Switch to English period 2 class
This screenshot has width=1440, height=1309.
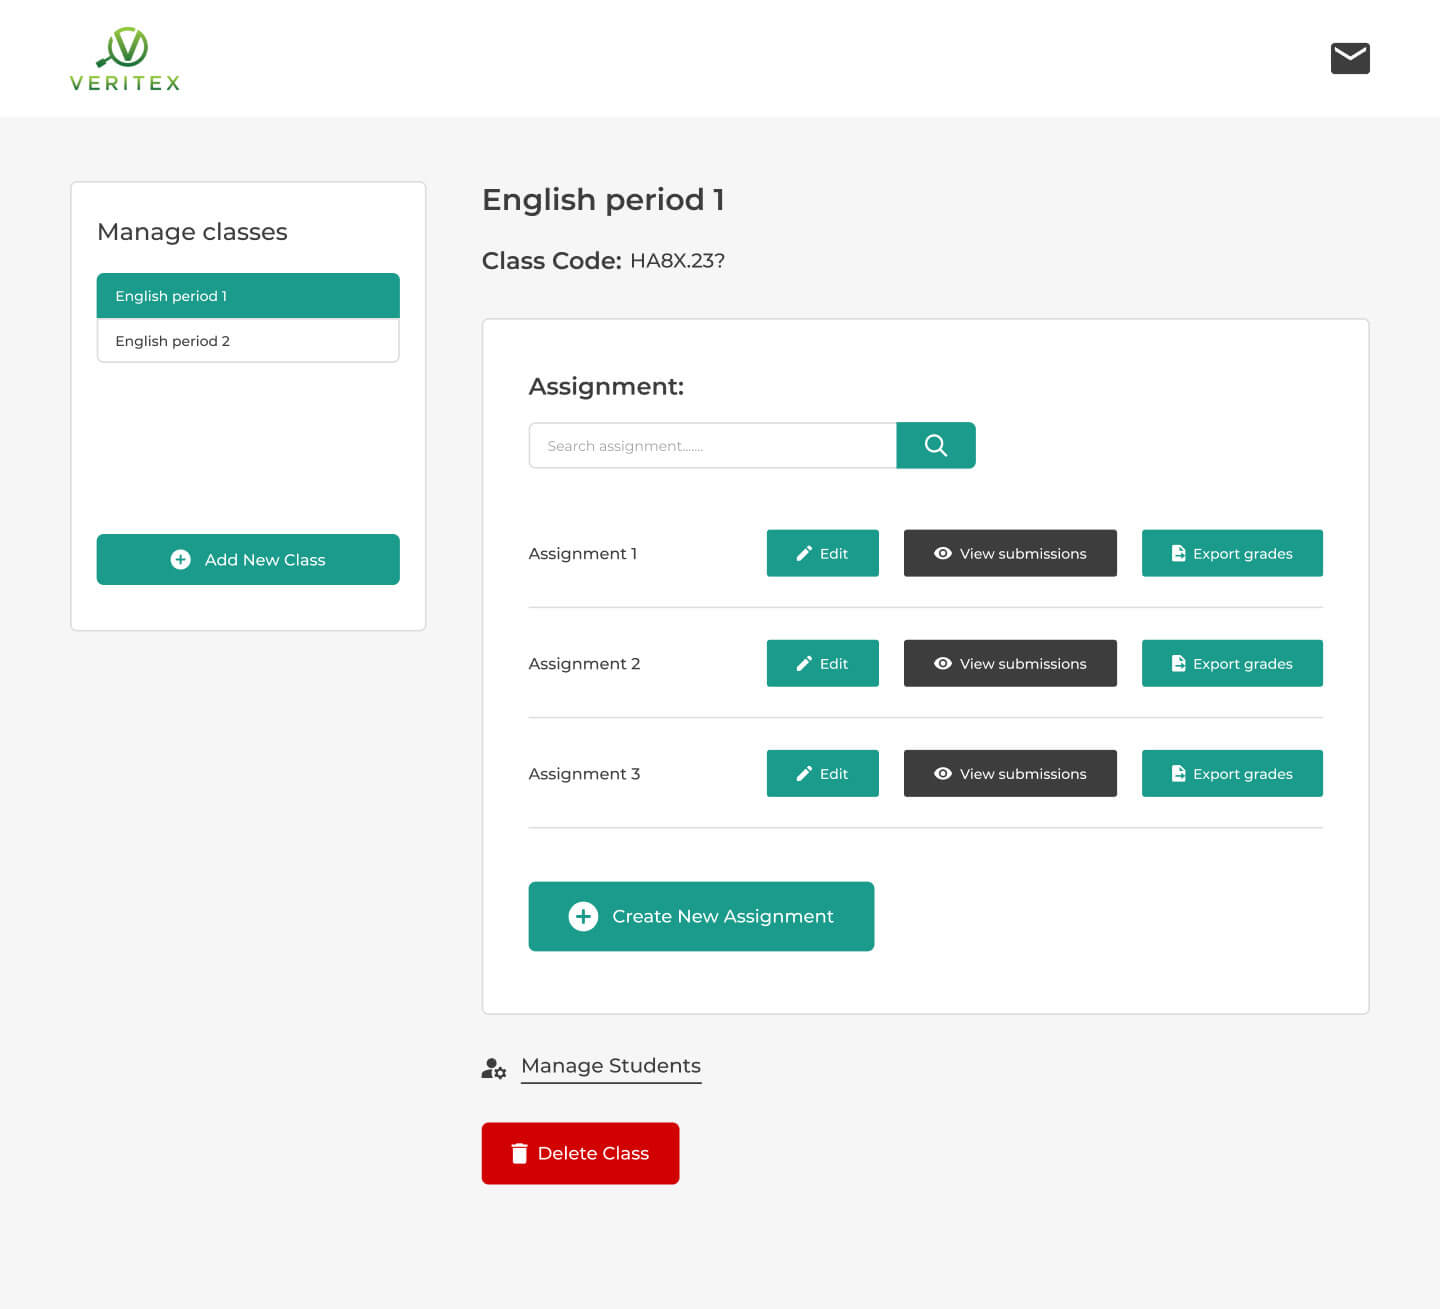coord(248,341)
